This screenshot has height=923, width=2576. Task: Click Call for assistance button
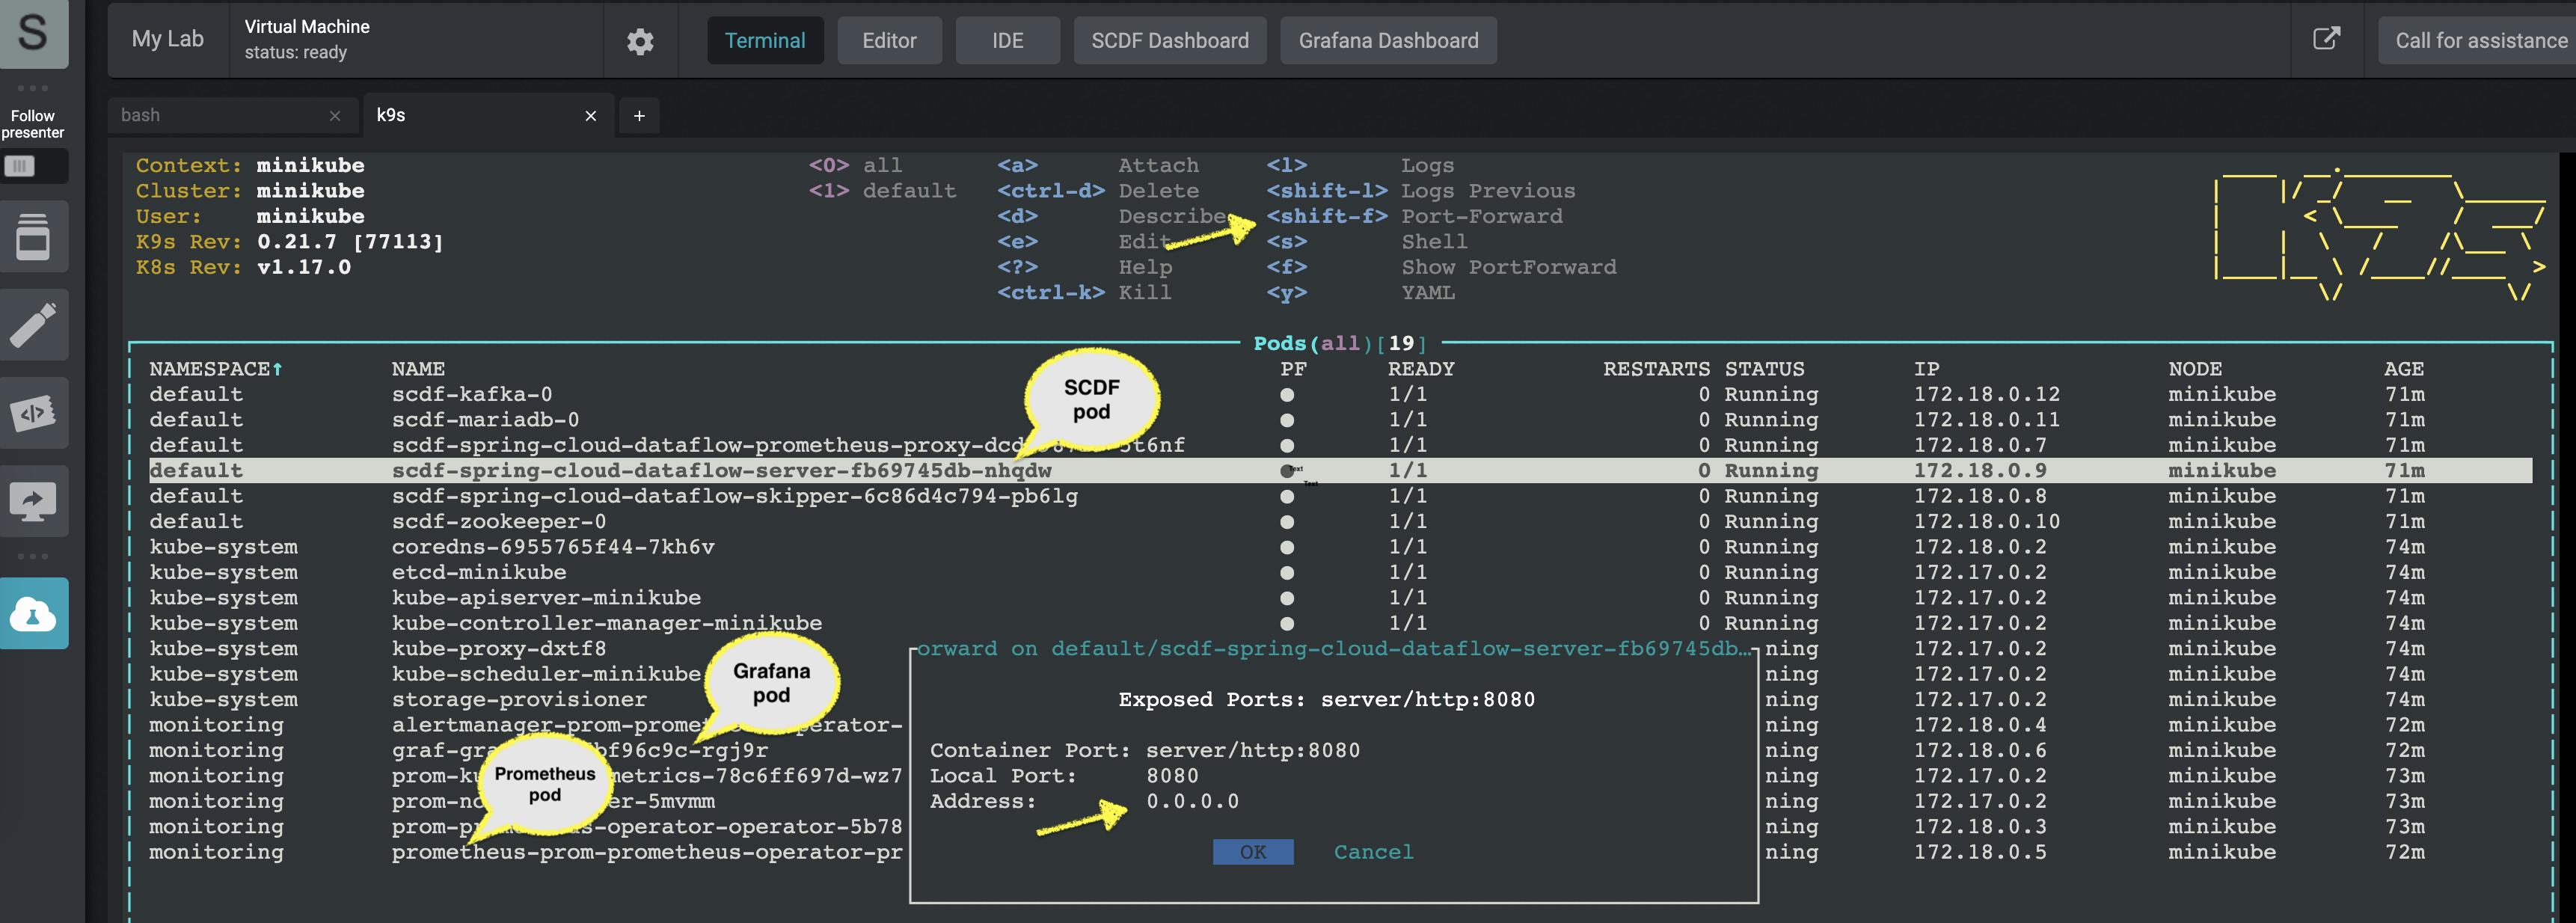click(2480, 41)
